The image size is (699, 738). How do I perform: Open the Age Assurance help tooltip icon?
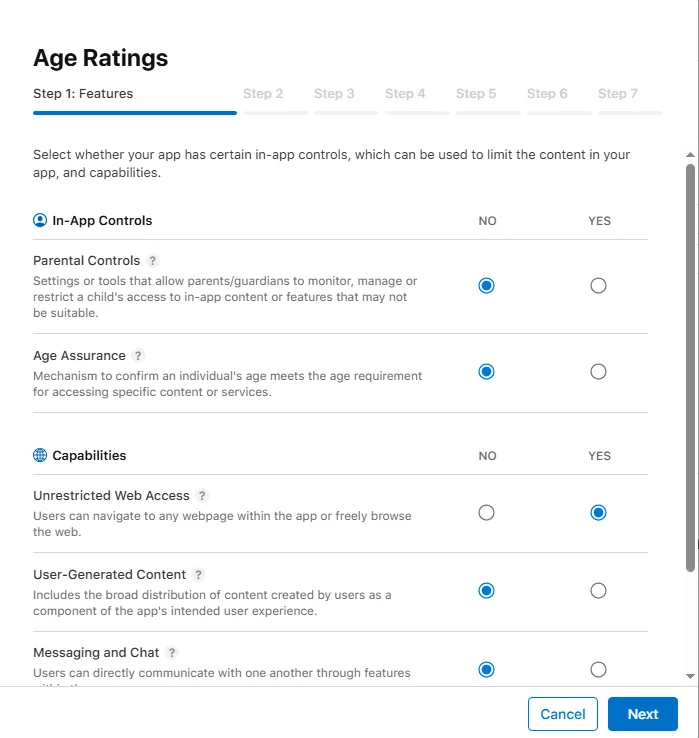tap(138, 356)
